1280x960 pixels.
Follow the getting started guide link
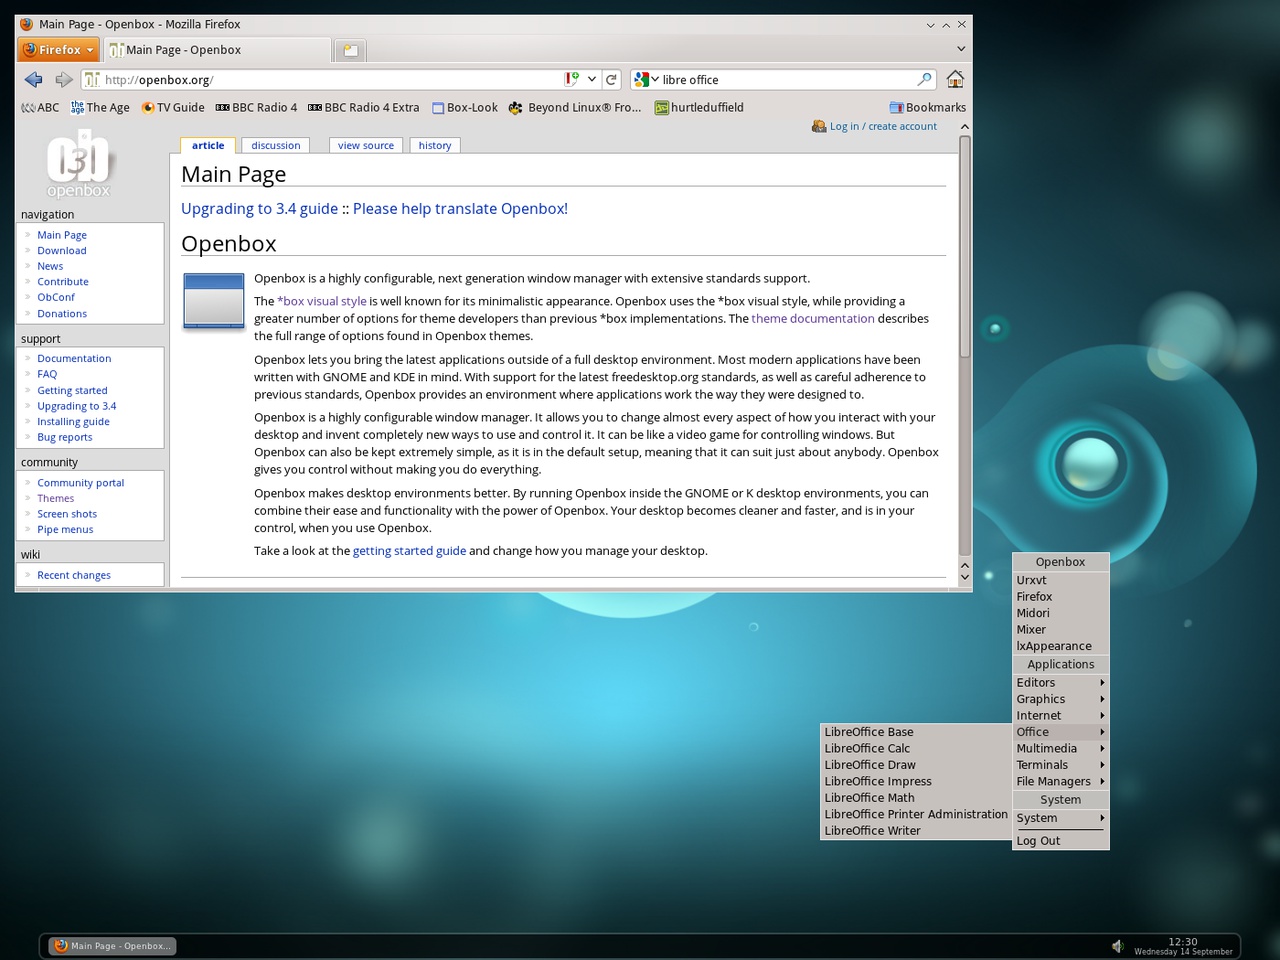[x=409, y=551]
